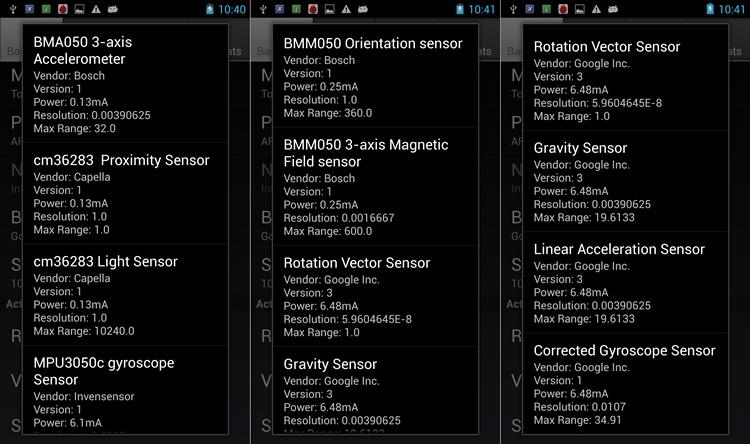Click 'Resolution: 0.00390625' under BMA050 Accelerometer
The height and width of the screenshot is (444, 750).
tap(92, 115)
